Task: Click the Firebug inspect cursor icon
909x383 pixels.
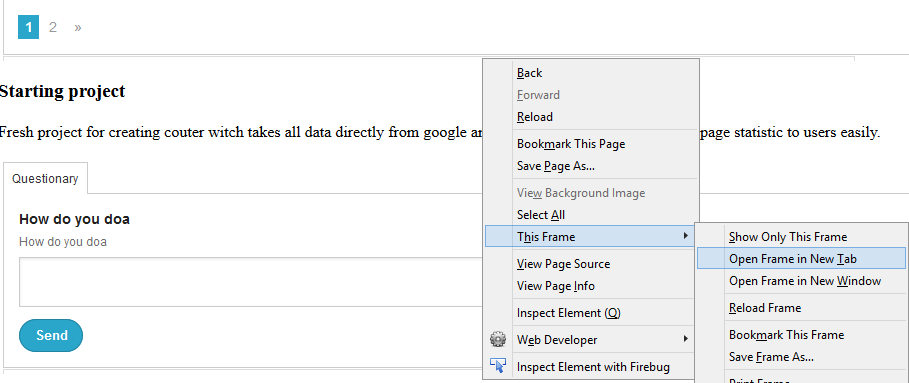Action: [x=497, y=366]
